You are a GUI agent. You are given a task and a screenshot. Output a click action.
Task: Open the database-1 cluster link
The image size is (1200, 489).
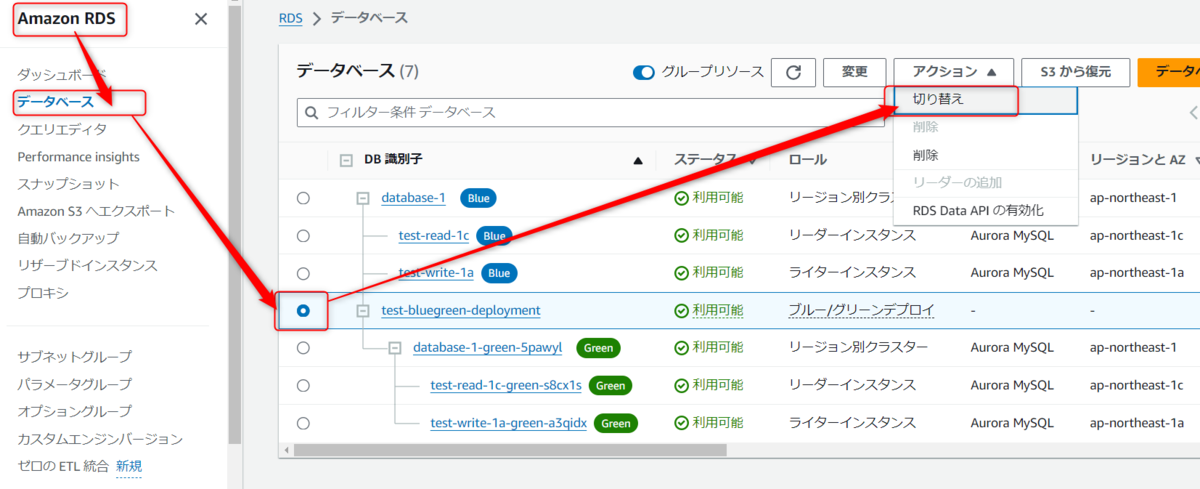(x=413, y=198)
